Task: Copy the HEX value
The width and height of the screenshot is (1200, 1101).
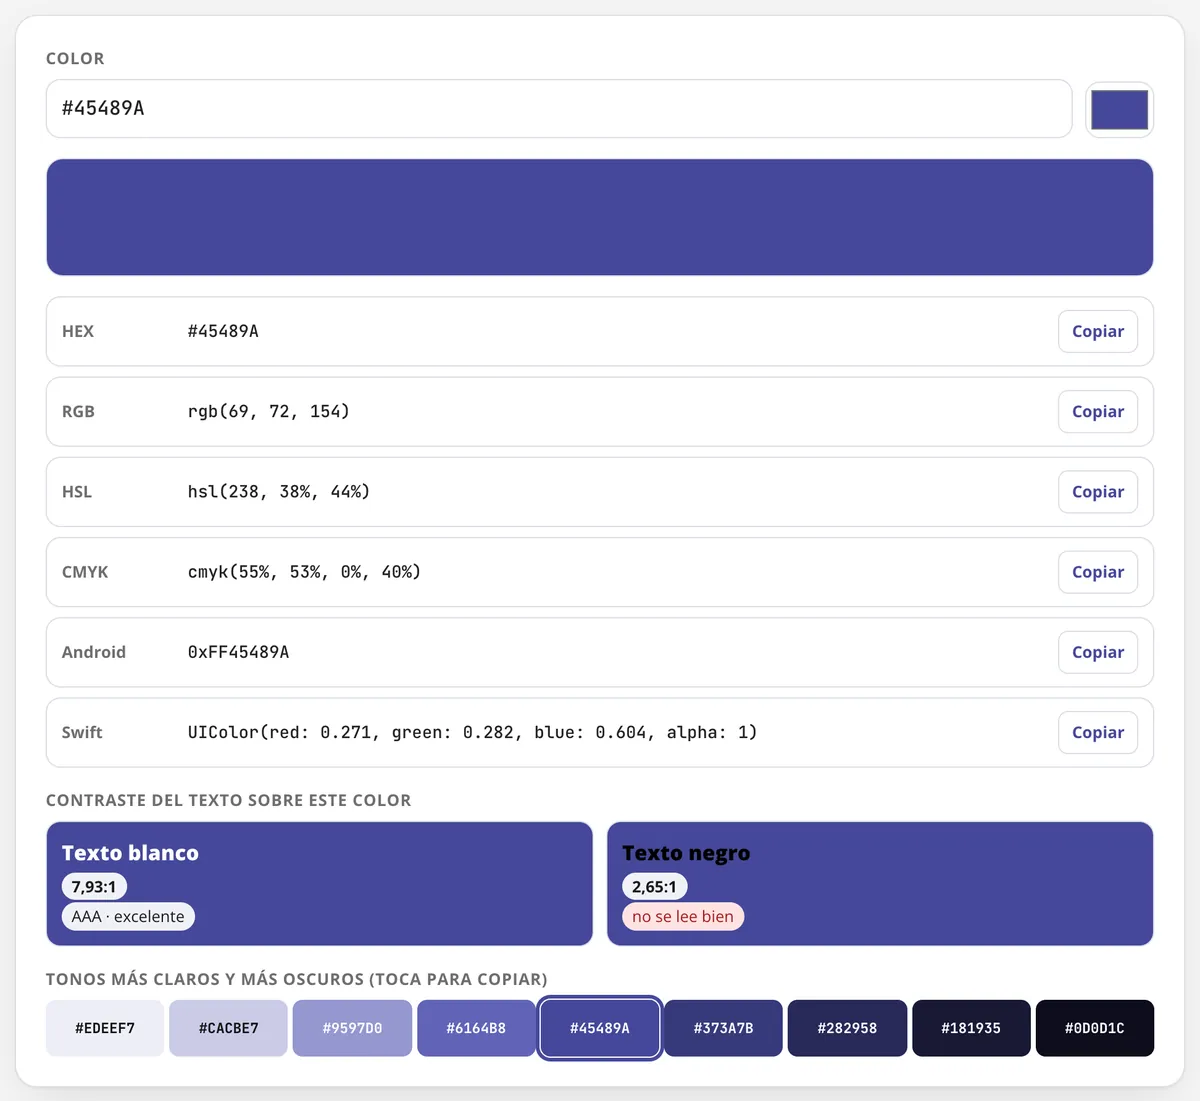Action: click(x=1098, y=332)
